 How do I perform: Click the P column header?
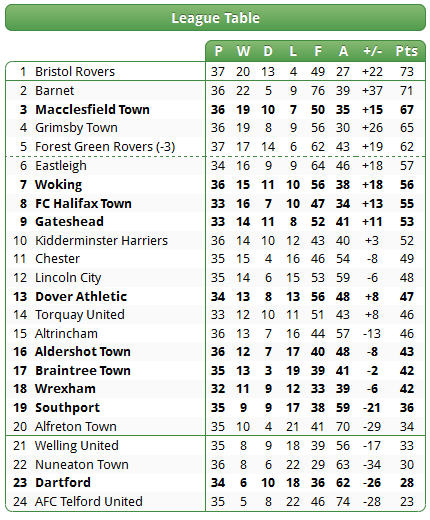tap(218, 51)
